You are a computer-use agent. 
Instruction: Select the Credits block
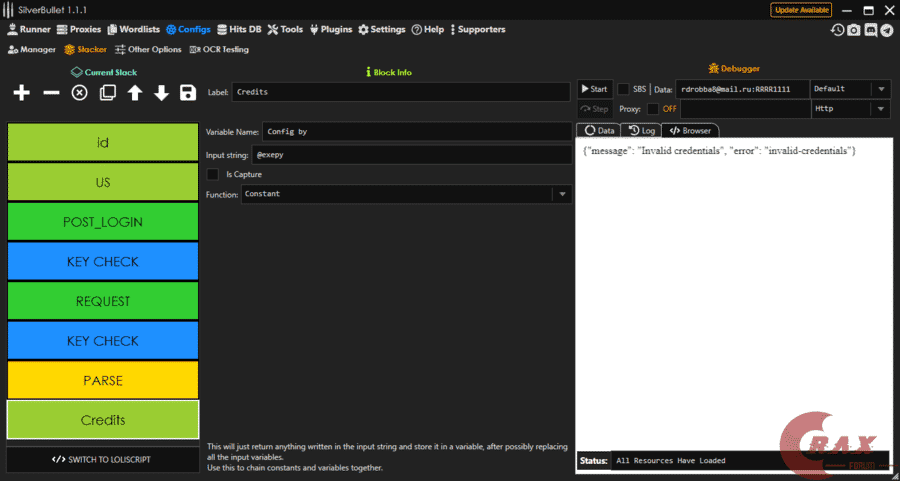click(103, 420)
